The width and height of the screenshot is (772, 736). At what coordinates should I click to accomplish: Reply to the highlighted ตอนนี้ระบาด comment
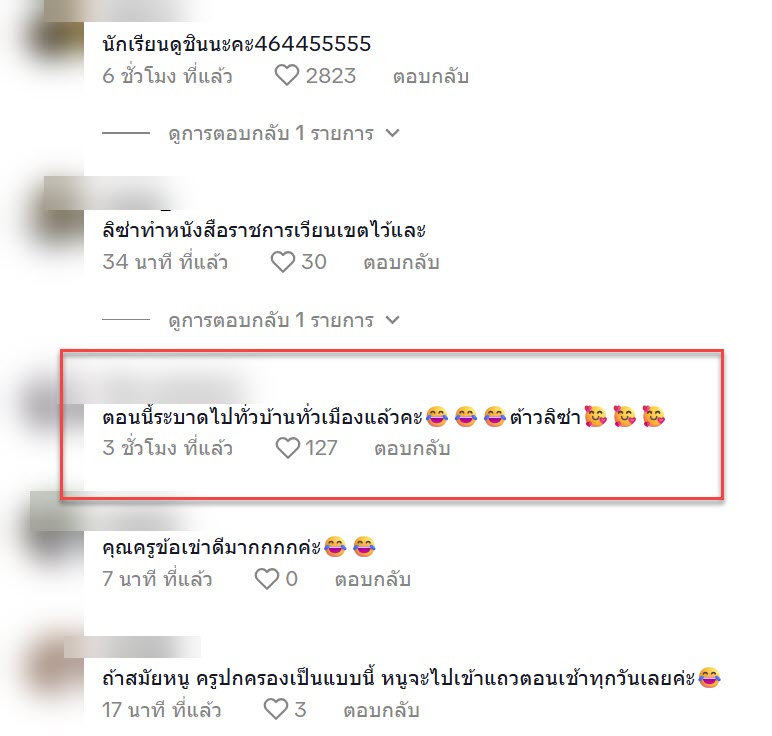click(x=412, y=448)
